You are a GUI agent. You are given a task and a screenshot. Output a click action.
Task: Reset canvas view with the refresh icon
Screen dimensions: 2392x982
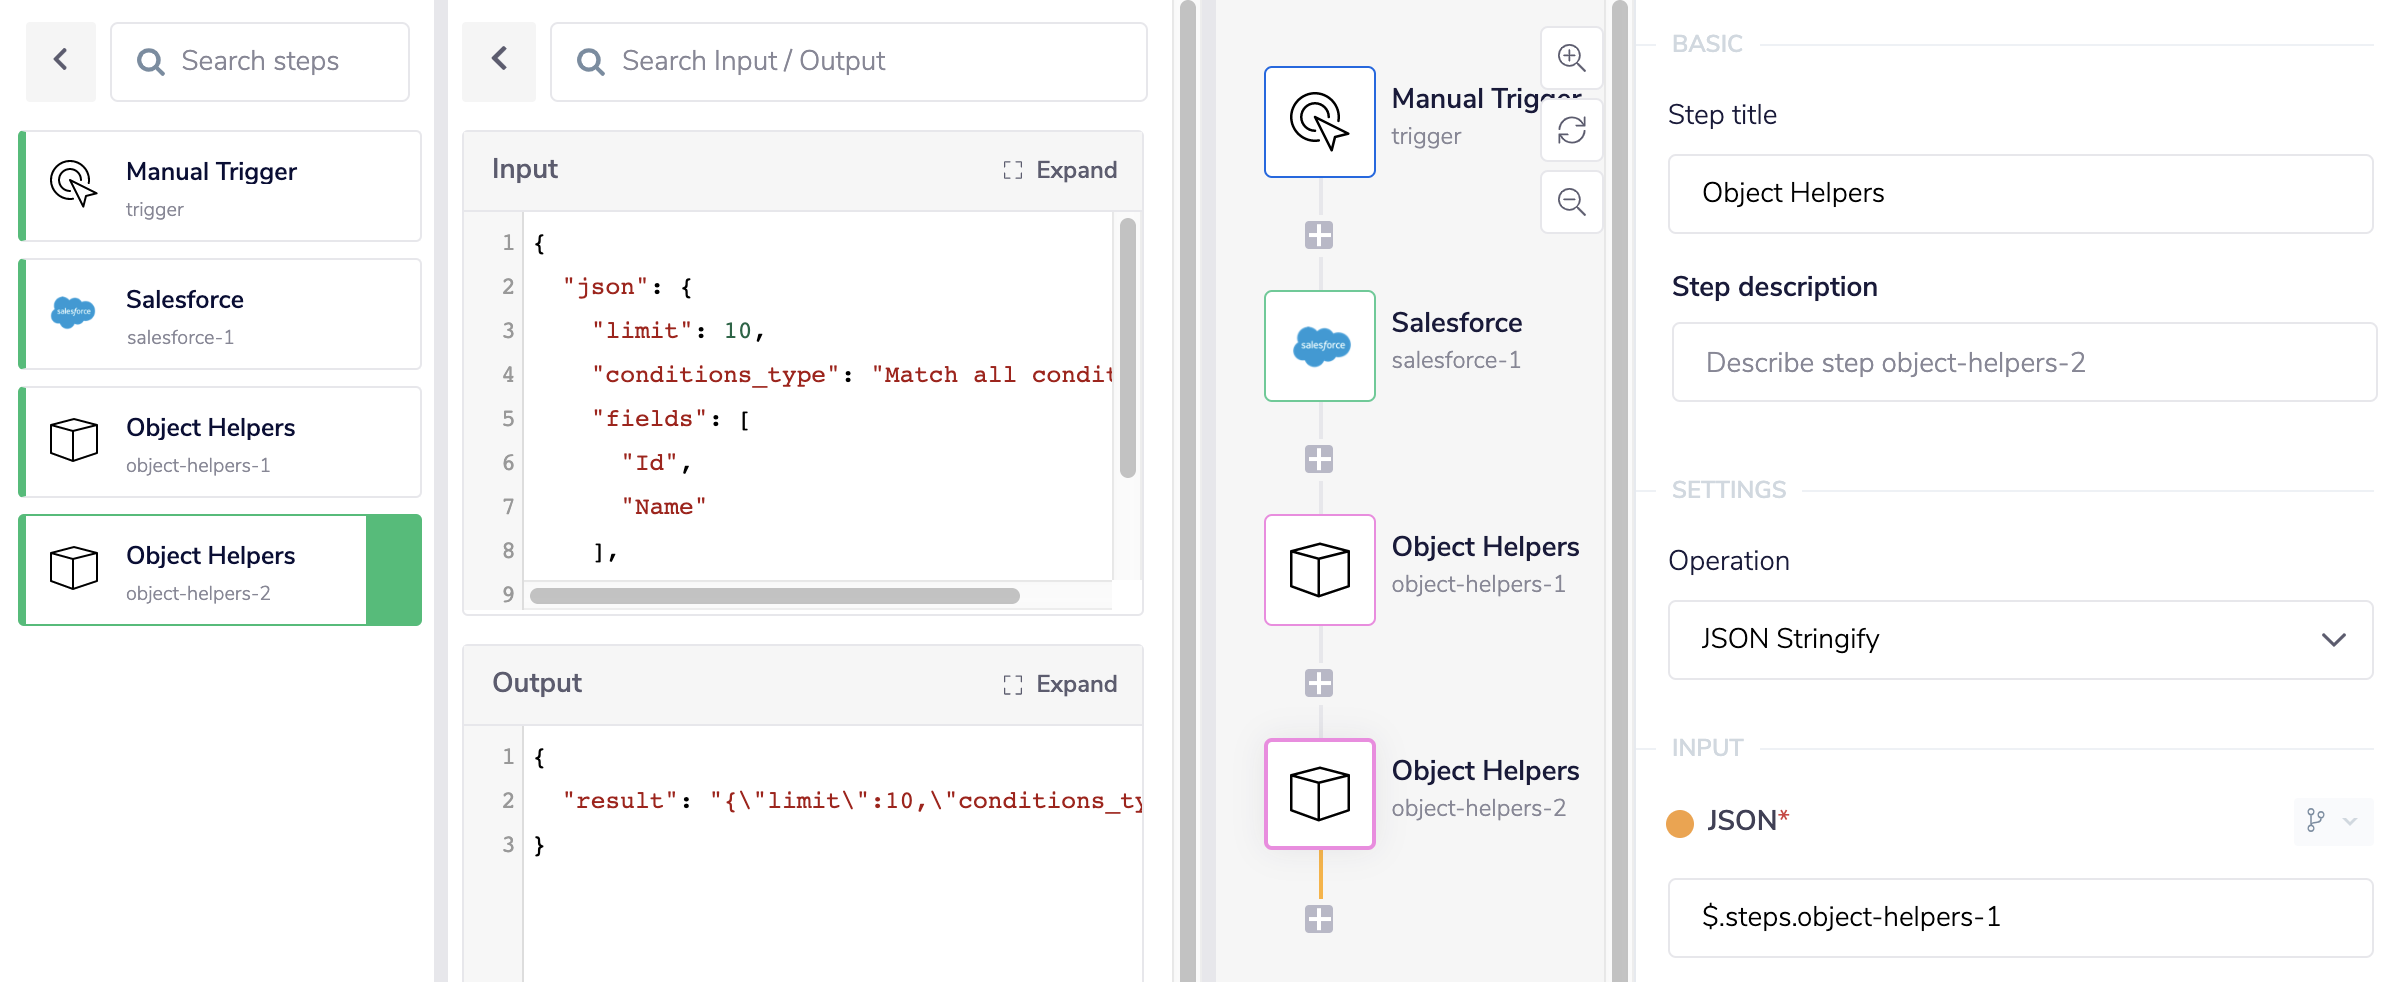click(x=1571, y=130)
